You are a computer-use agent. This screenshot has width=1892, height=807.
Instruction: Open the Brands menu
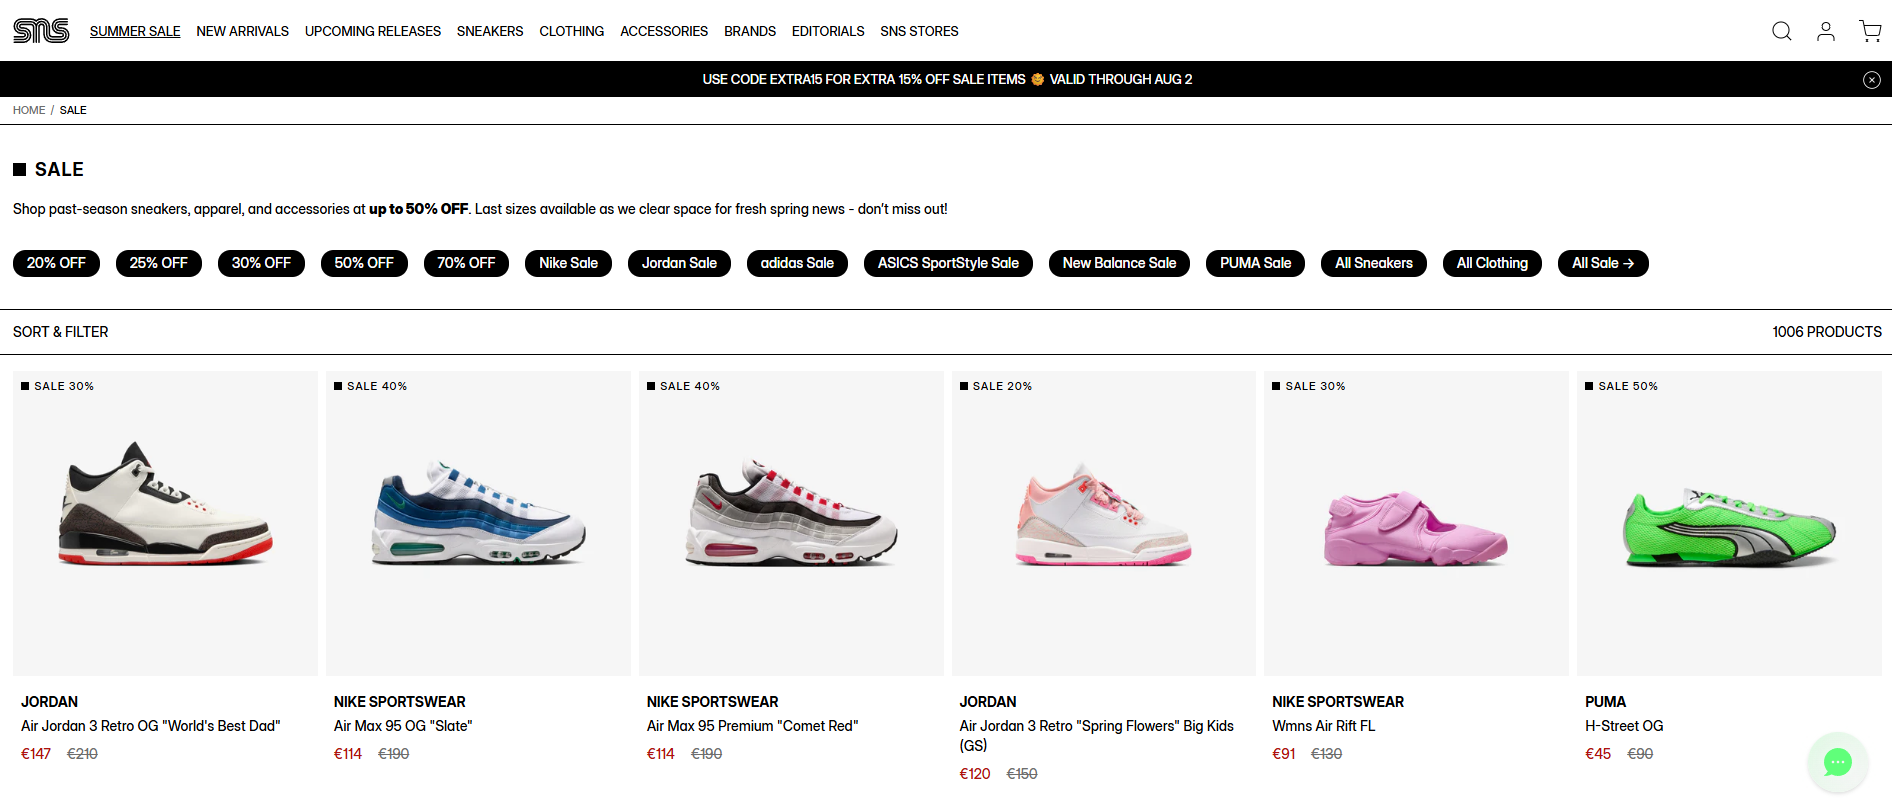pyautogui.click(x=750, y=31)
